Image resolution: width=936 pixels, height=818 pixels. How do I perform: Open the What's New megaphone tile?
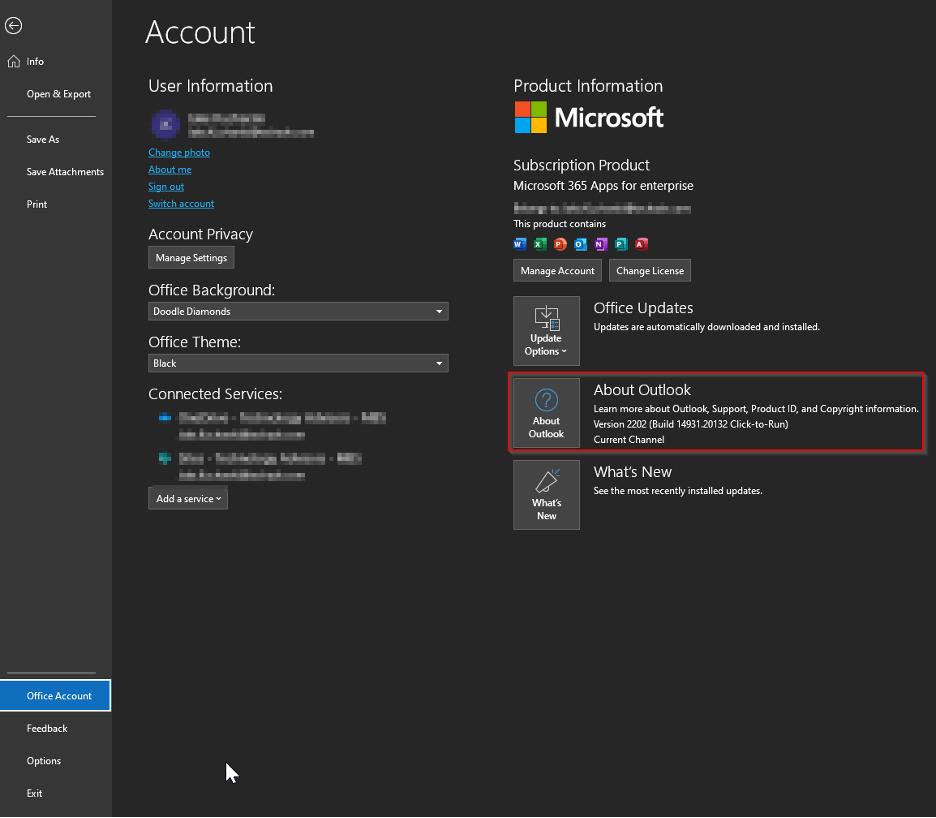click(546, 494)
